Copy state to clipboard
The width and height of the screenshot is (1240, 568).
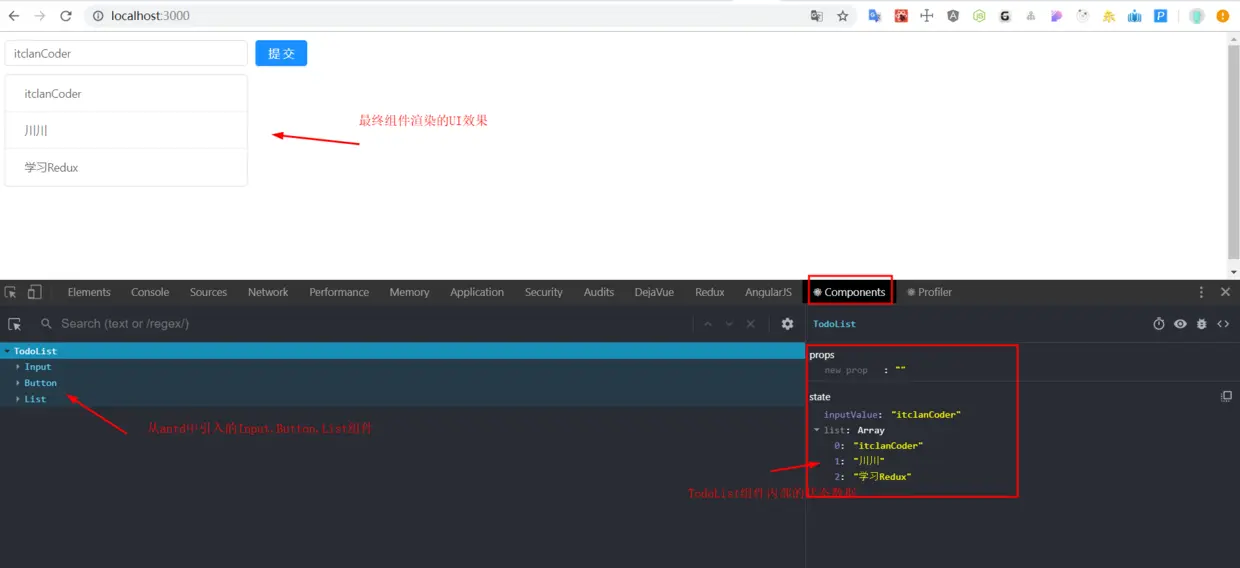click(x=1226, y=397)
